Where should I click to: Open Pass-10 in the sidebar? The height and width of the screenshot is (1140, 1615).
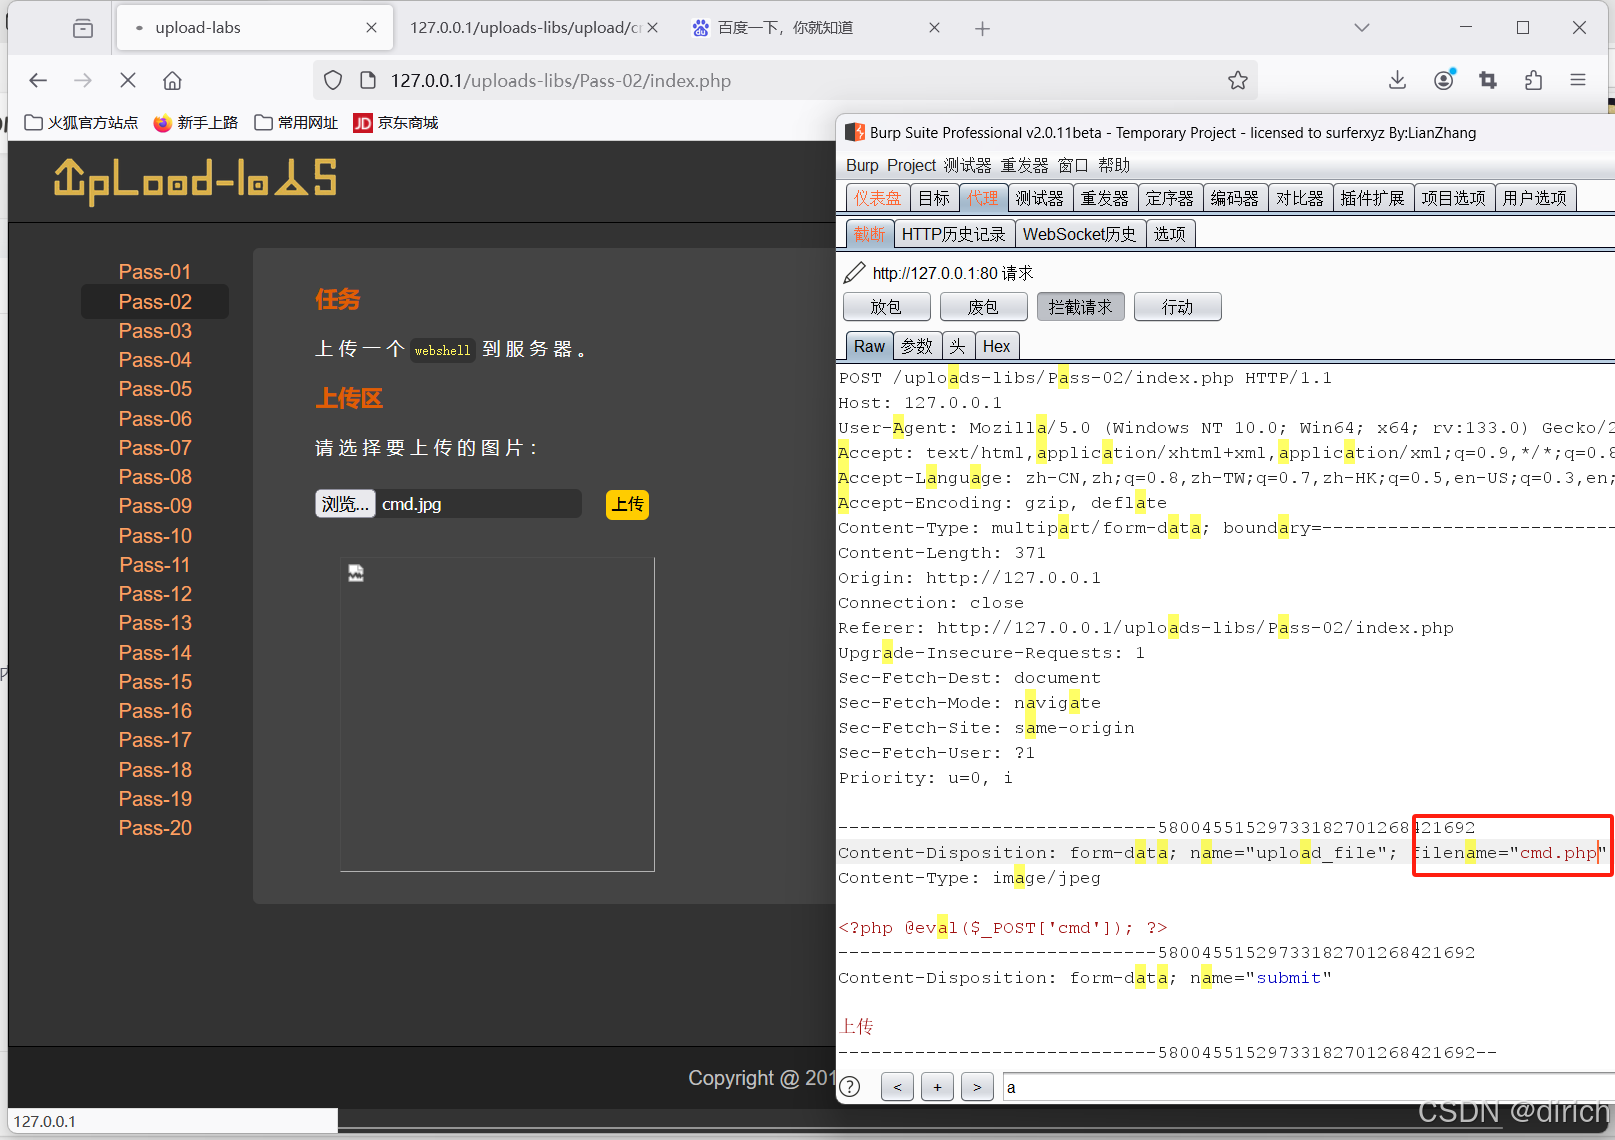point(155,536)
